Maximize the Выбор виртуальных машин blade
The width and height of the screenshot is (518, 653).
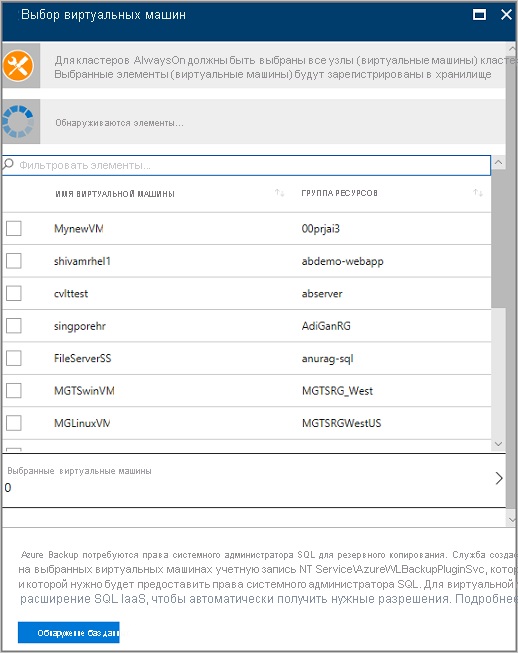coord(479,15)
